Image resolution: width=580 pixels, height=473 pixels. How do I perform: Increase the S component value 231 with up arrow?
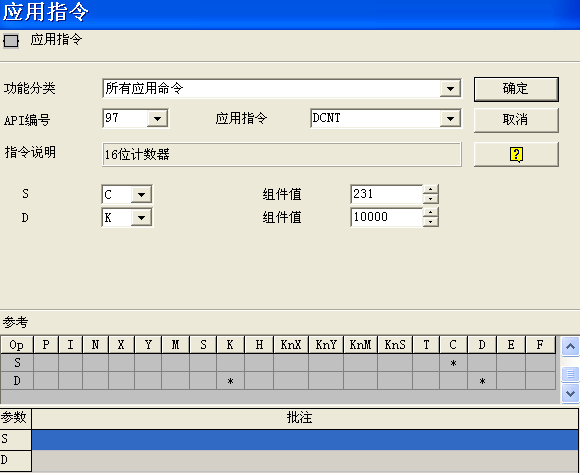[x=430, y=189]
